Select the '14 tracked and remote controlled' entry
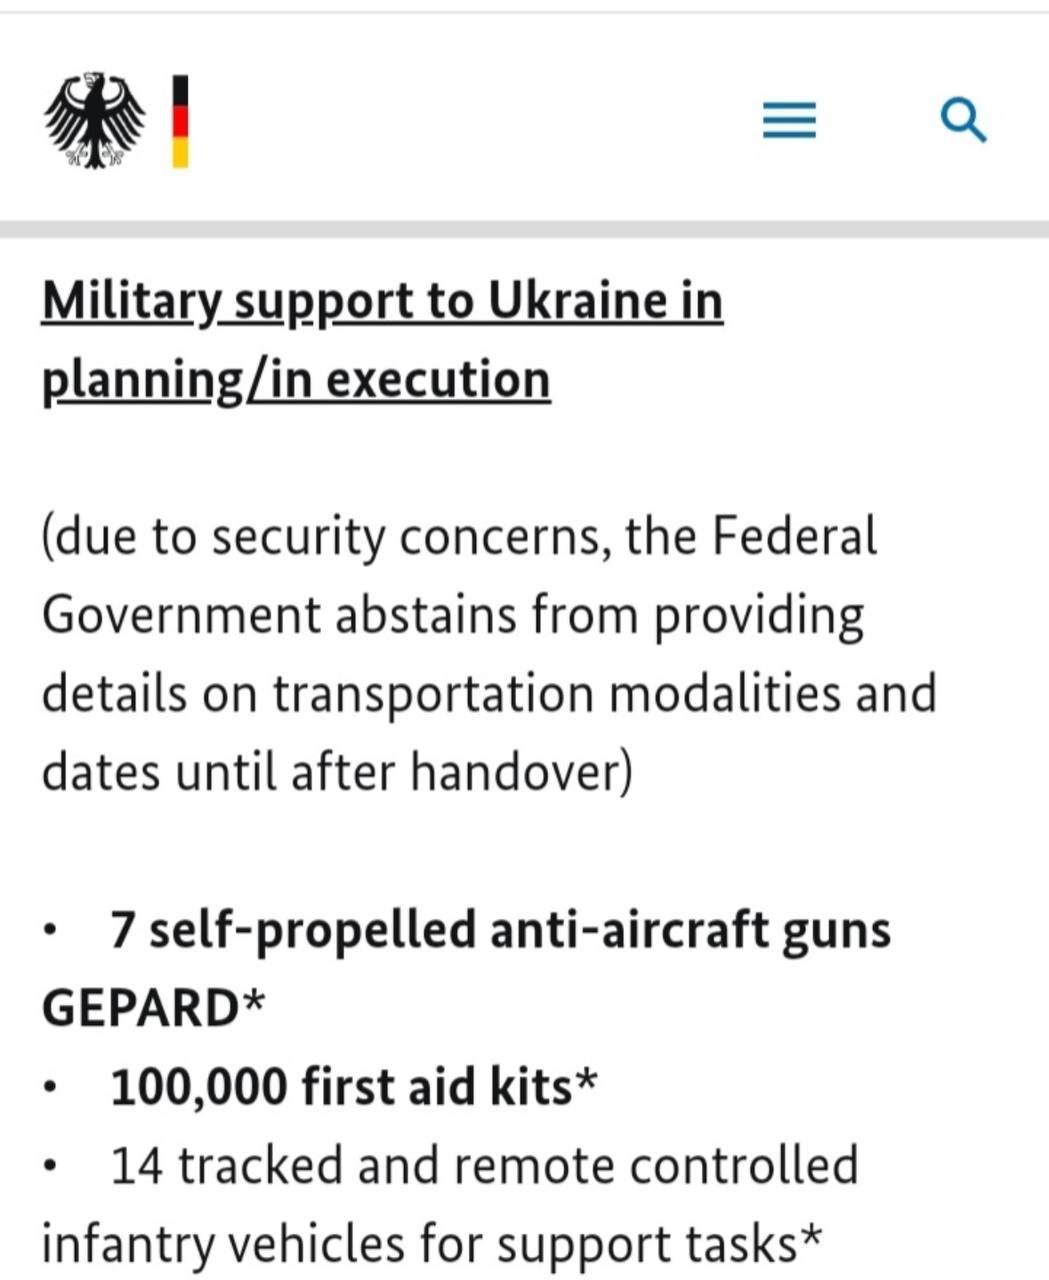1049x1280 pixels. (484, 1166)
